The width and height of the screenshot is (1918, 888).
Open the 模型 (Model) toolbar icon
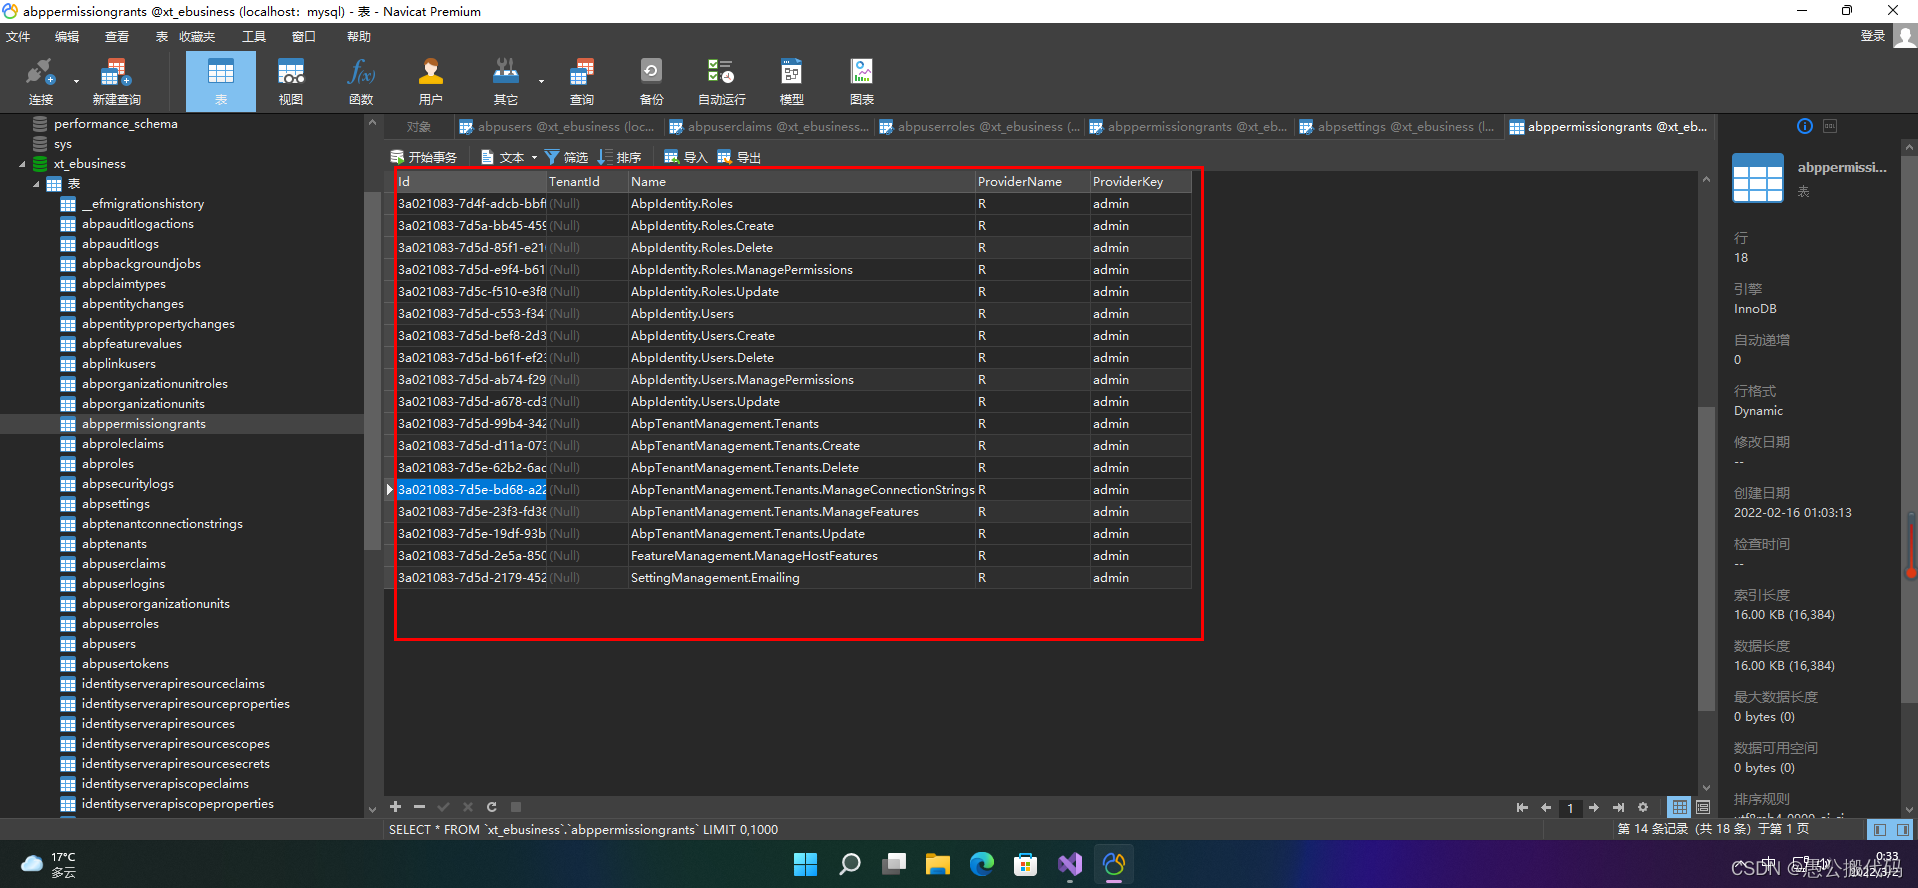(x=792, y=81)
